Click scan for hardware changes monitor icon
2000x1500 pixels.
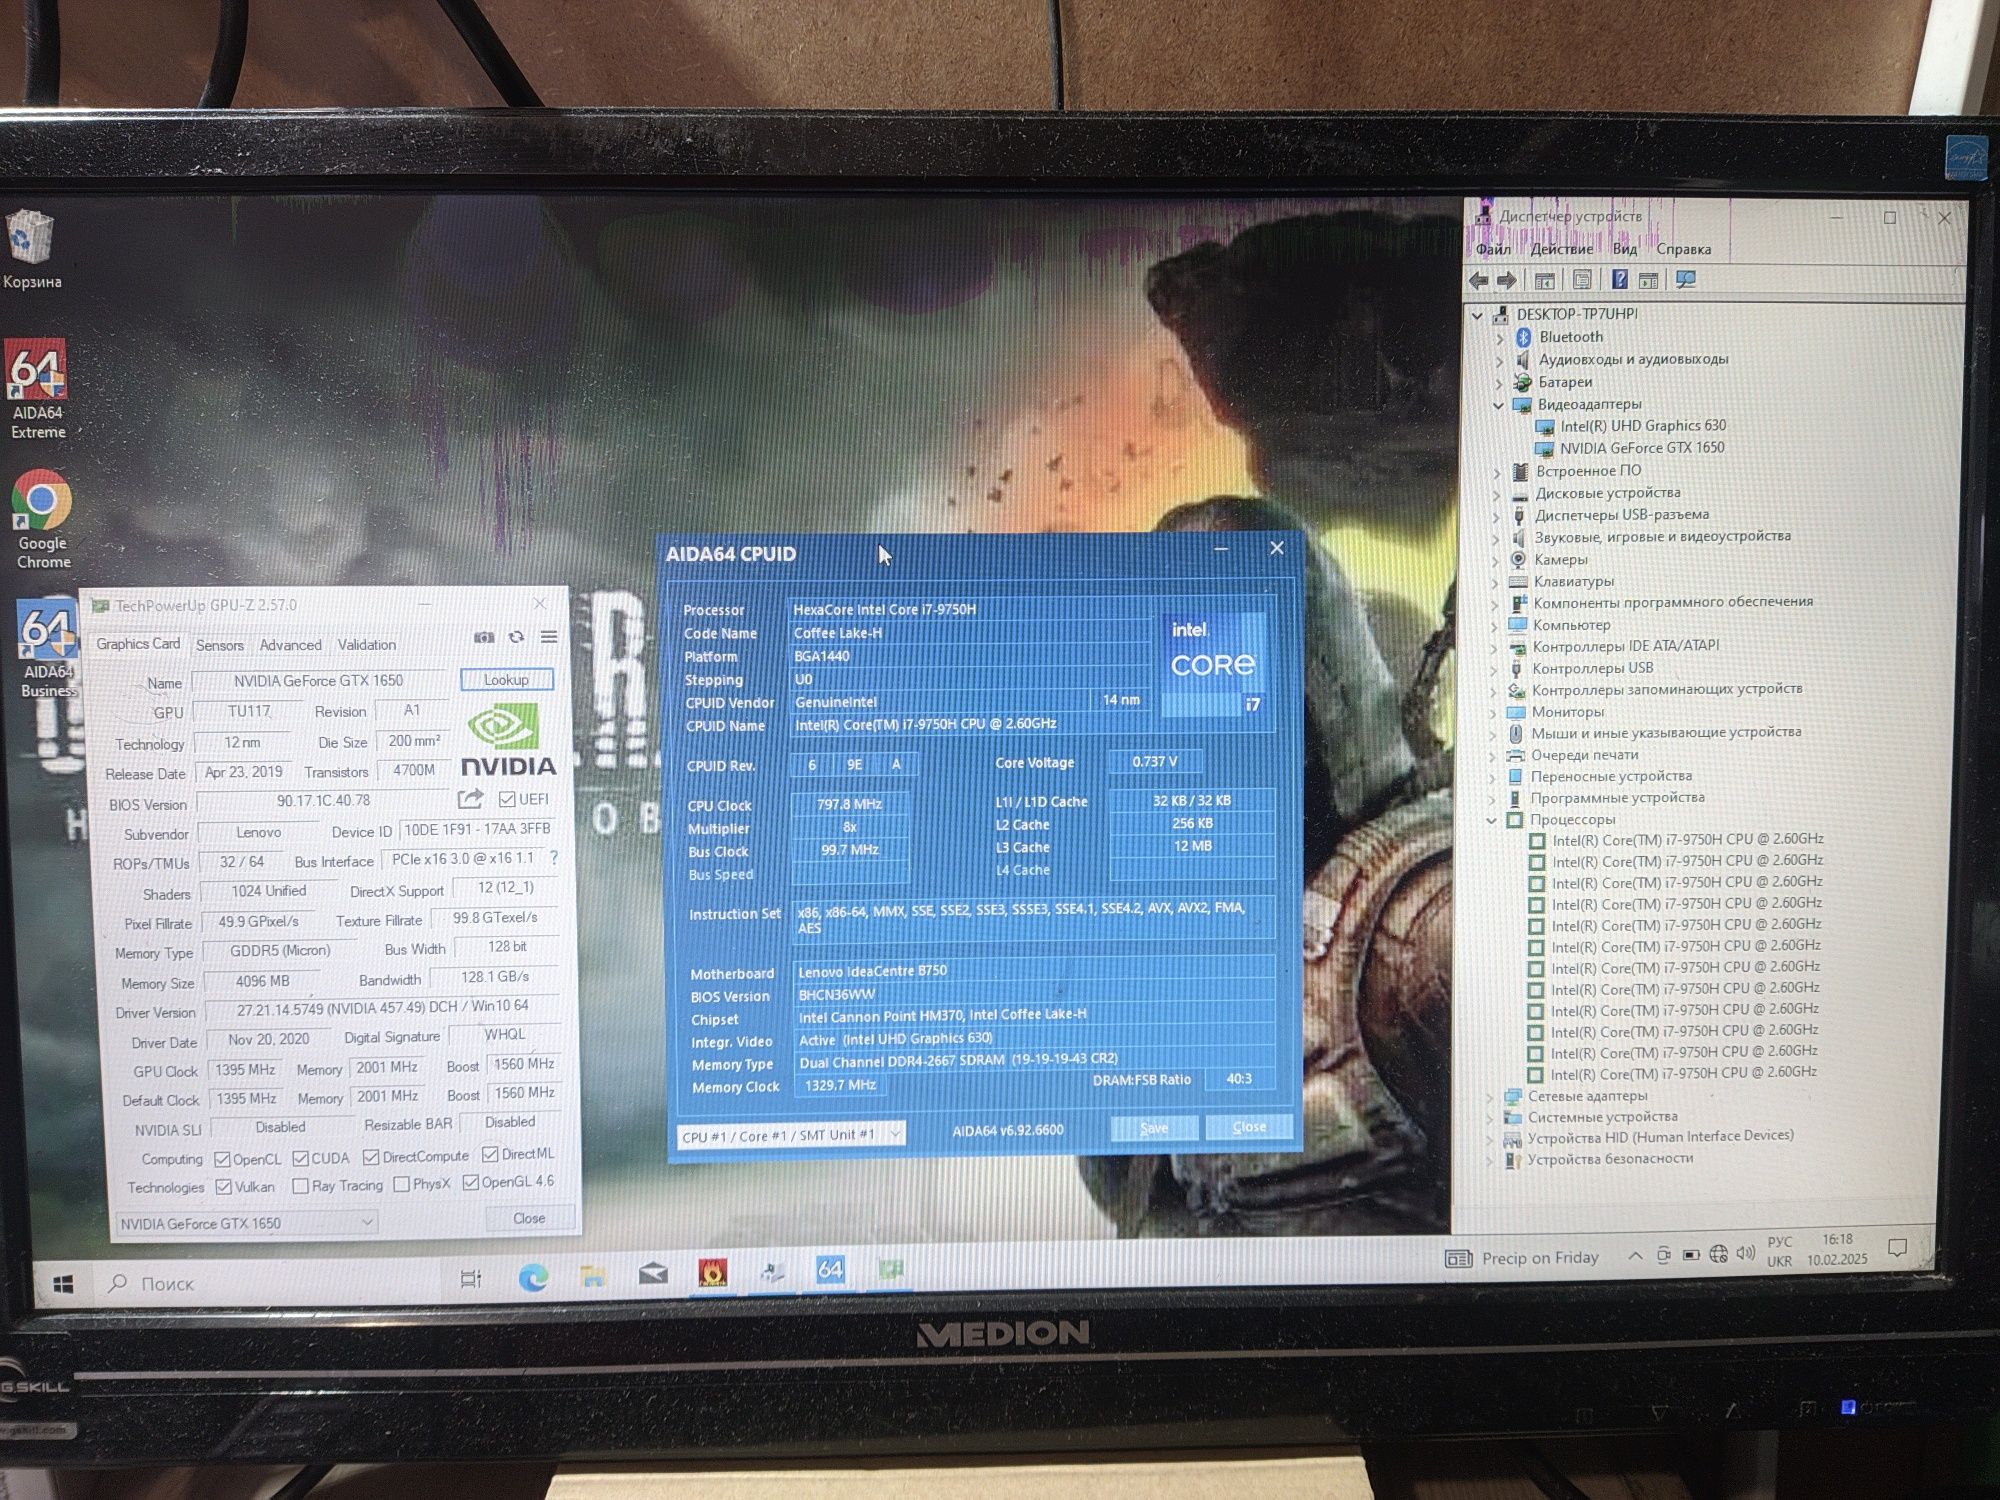point(1686,280)
